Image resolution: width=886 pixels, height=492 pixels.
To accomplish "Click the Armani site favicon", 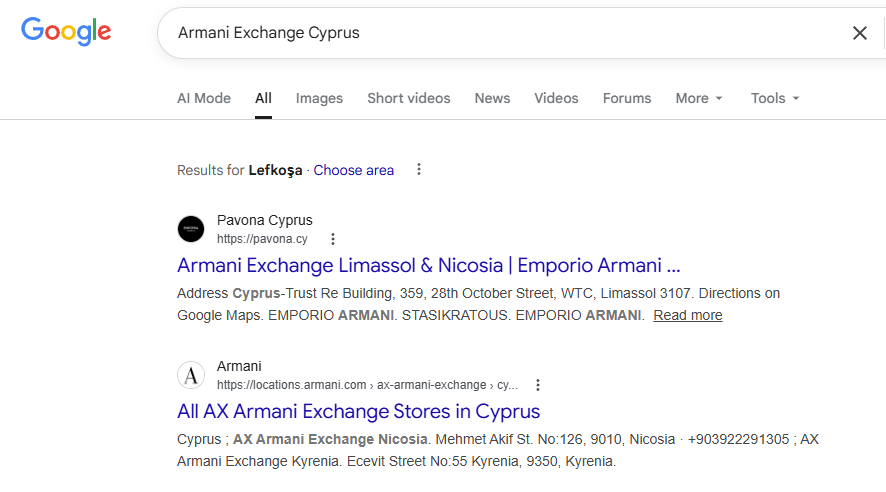I will point(191,375).
